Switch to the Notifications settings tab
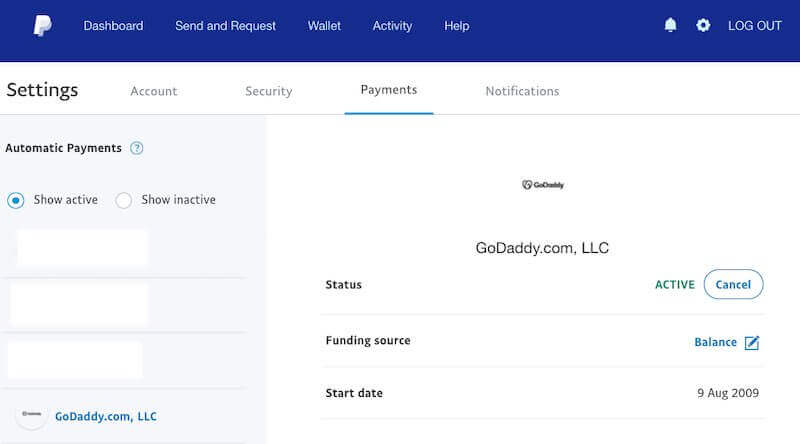800x444 pixels. (522, 91)
